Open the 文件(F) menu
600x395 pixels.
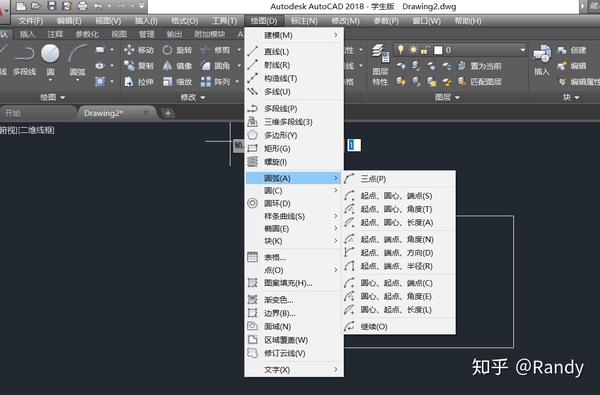pyautogui.click(x=31, y=21)
